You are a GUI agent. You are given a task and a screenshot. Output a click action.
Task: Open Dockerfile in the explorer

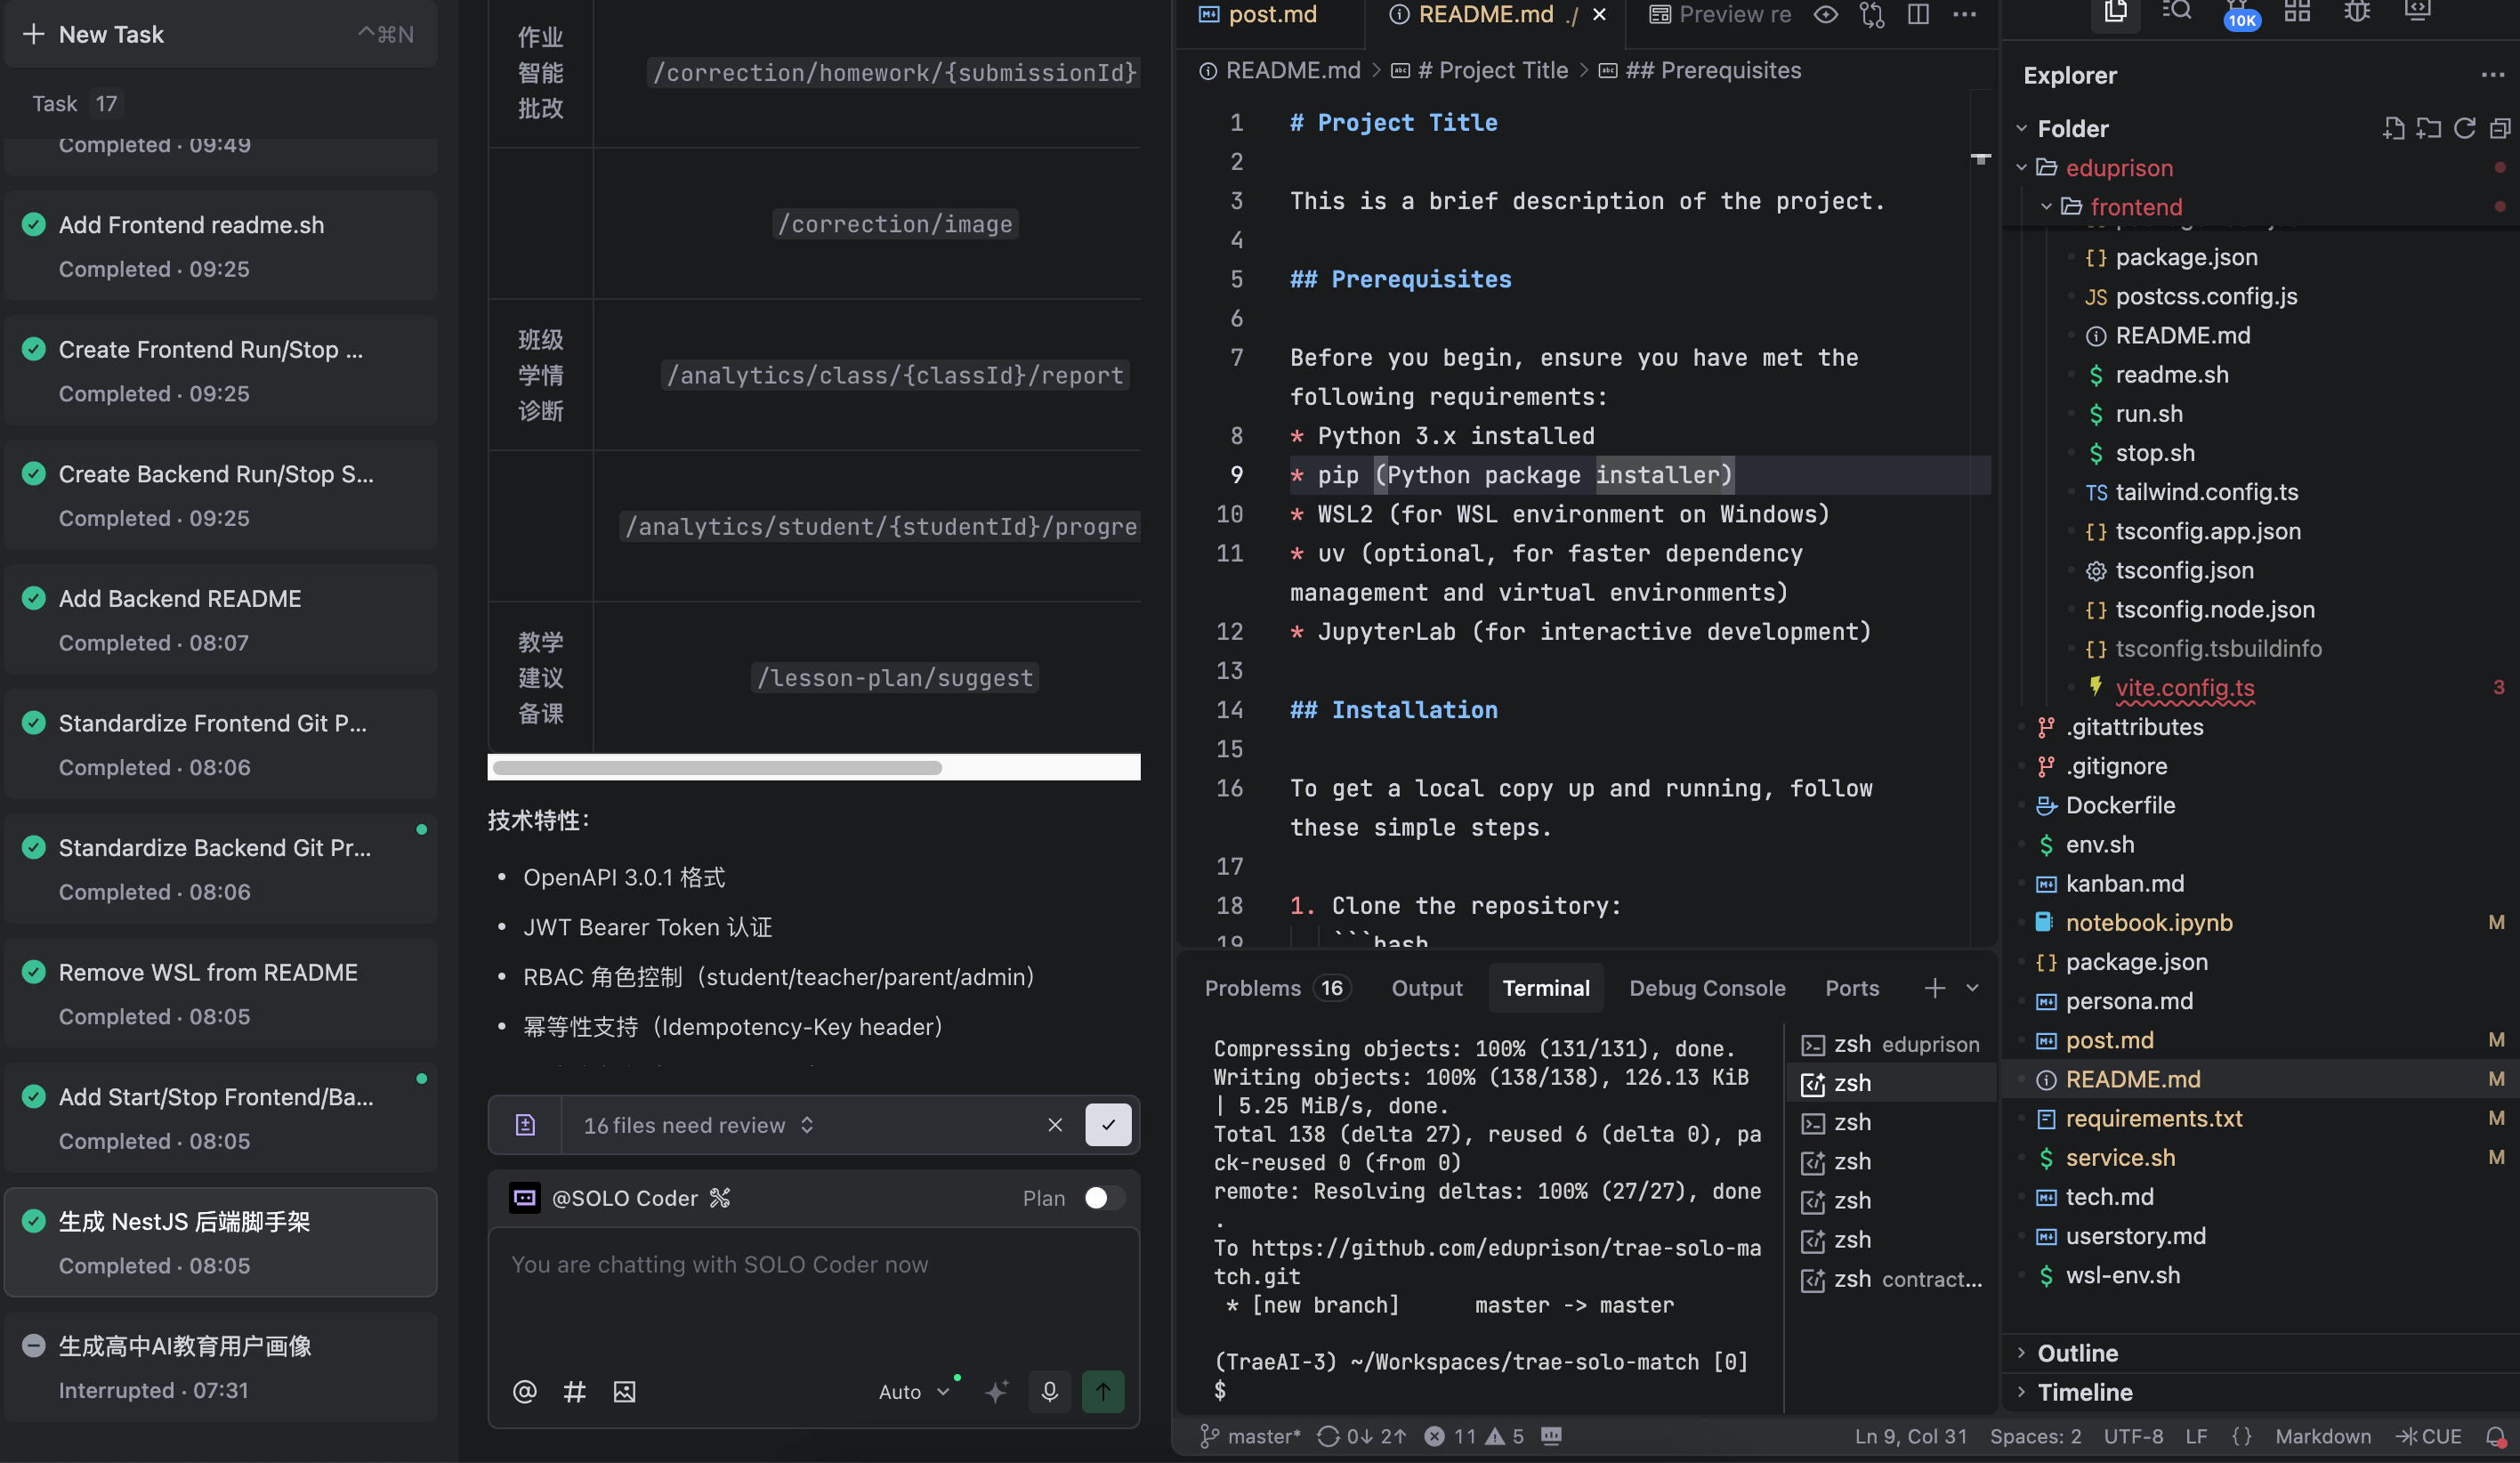pos(2119,805)
